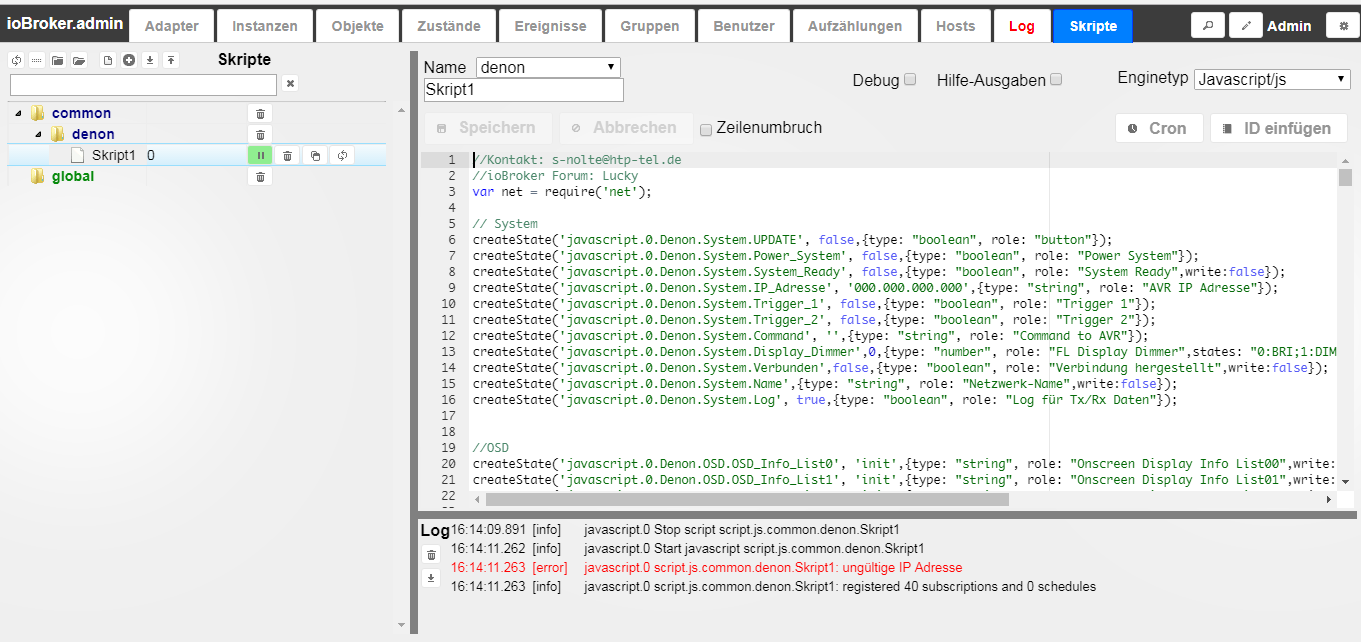Enable the Hilfe-Ausgaben checkbox
This screenshot has height=643, width=1361.
(1056, 80)
